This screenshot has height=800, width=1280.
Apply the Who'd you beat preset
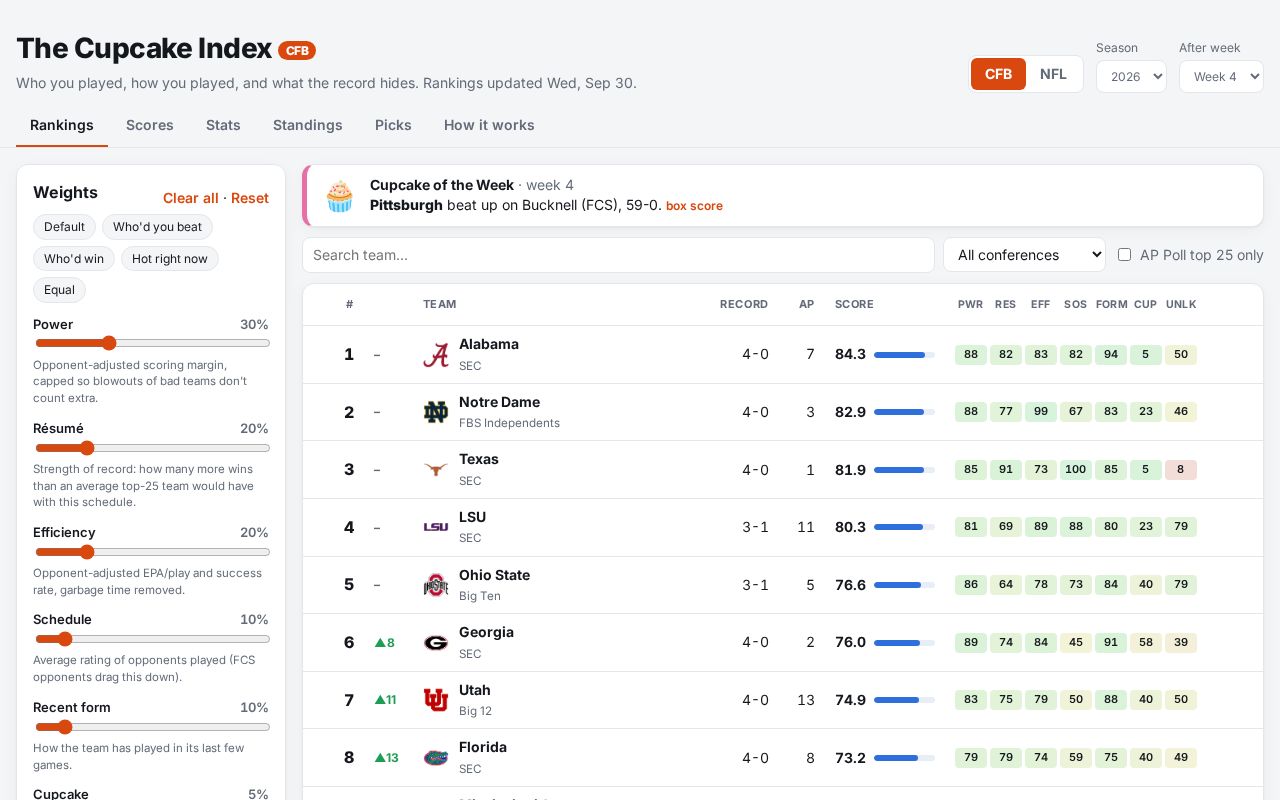(157, 227)
